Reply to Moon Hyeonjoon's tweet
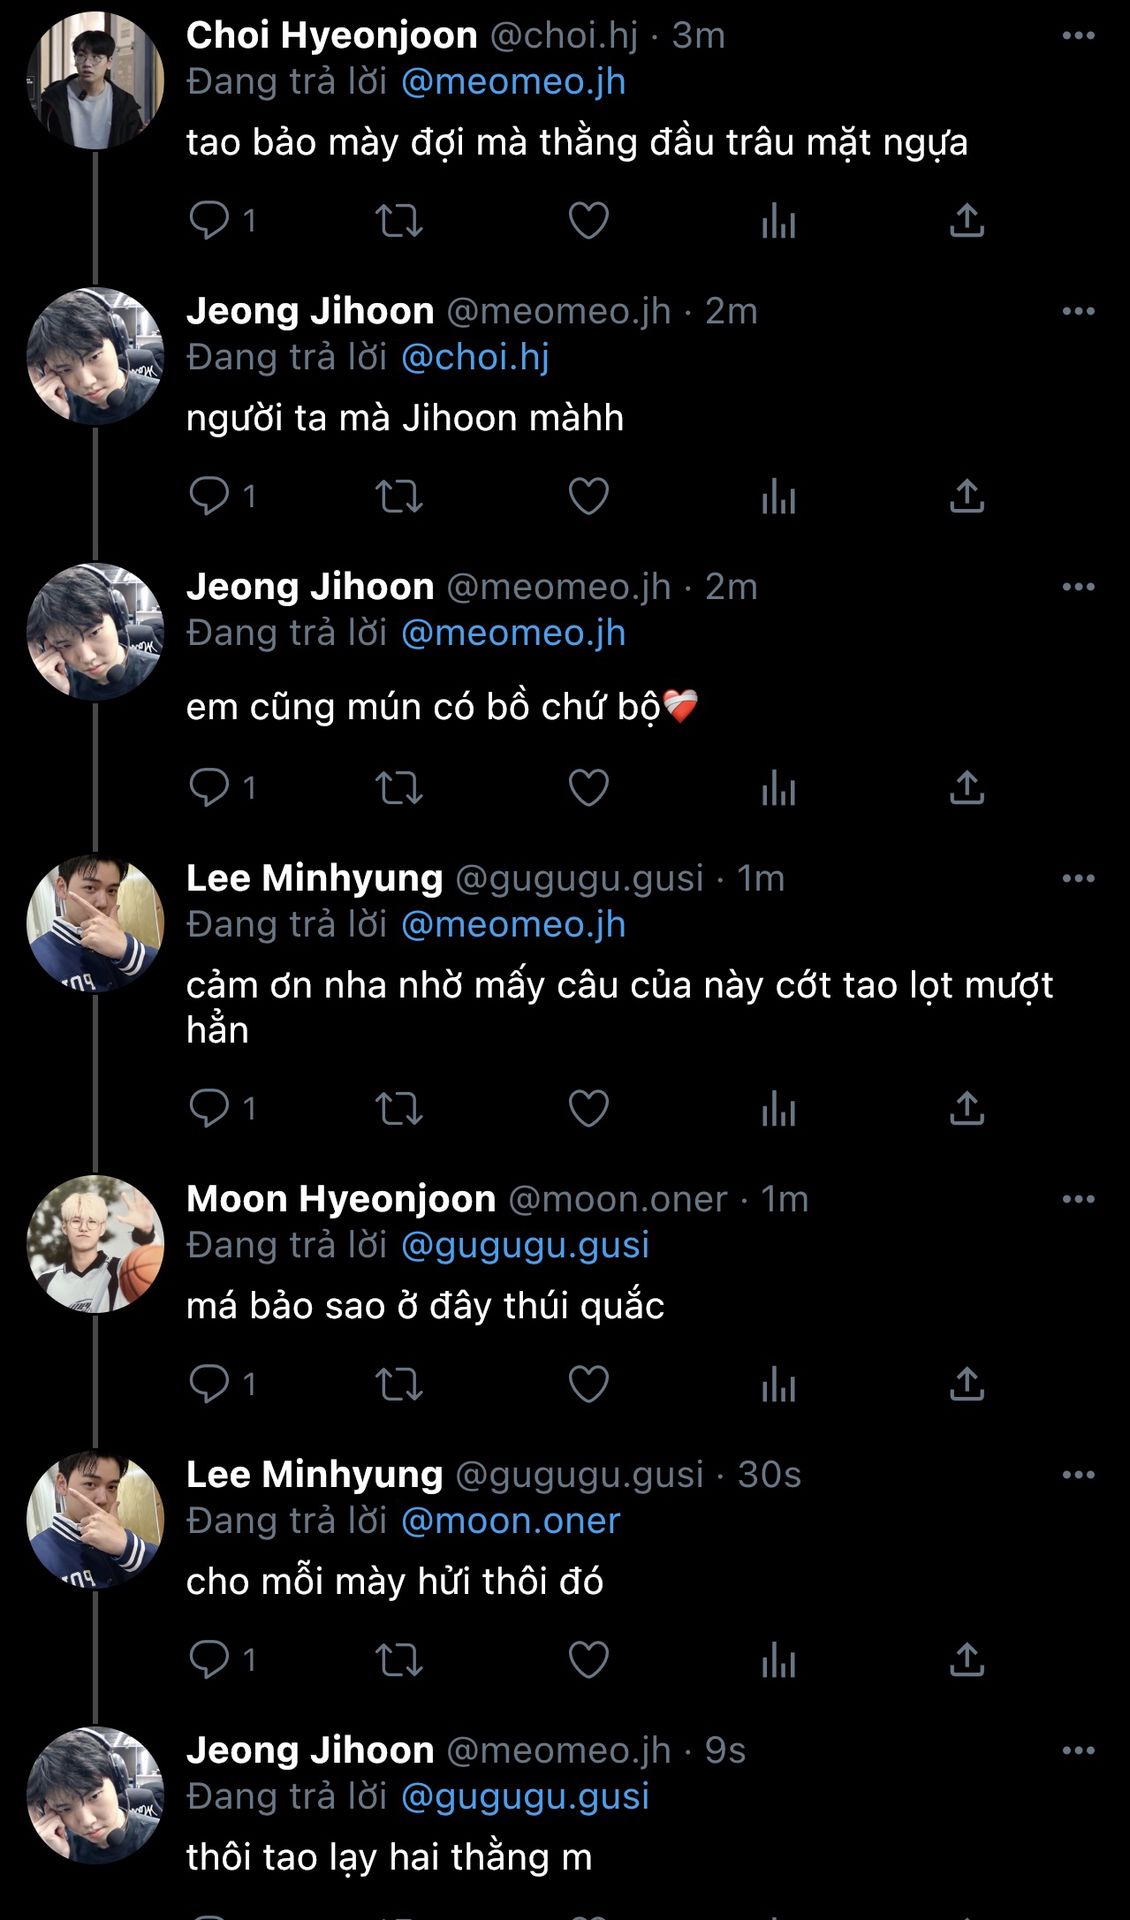Image resolution: width=1130 pixels, height=1920 pixels. pos(209,1384)
